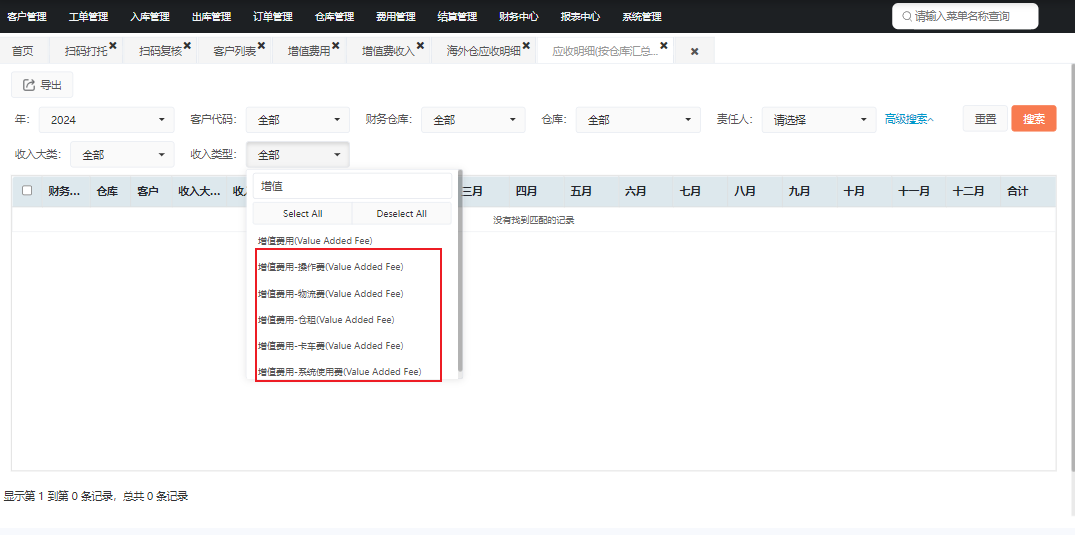Open the 入库管理 menu
The image size is (1075, 535).
point(149,16)
